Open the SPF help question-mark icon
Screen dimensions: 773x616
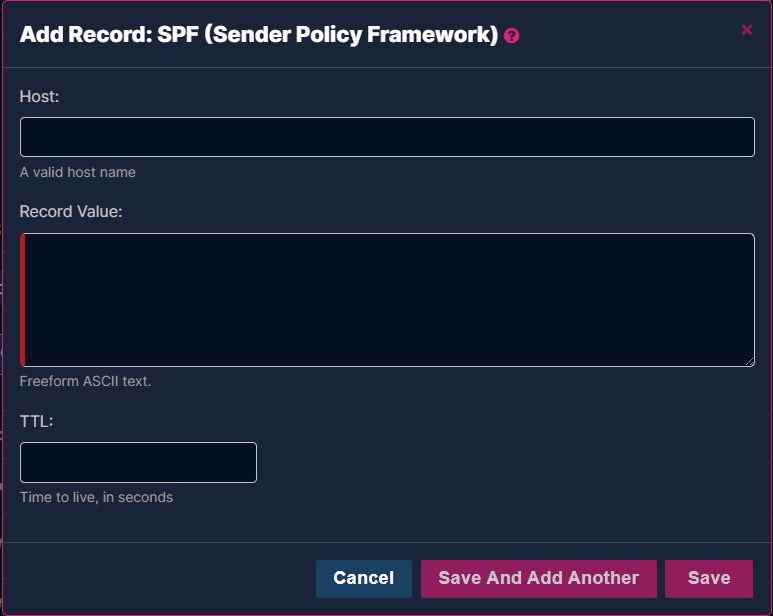pos(511,36)
